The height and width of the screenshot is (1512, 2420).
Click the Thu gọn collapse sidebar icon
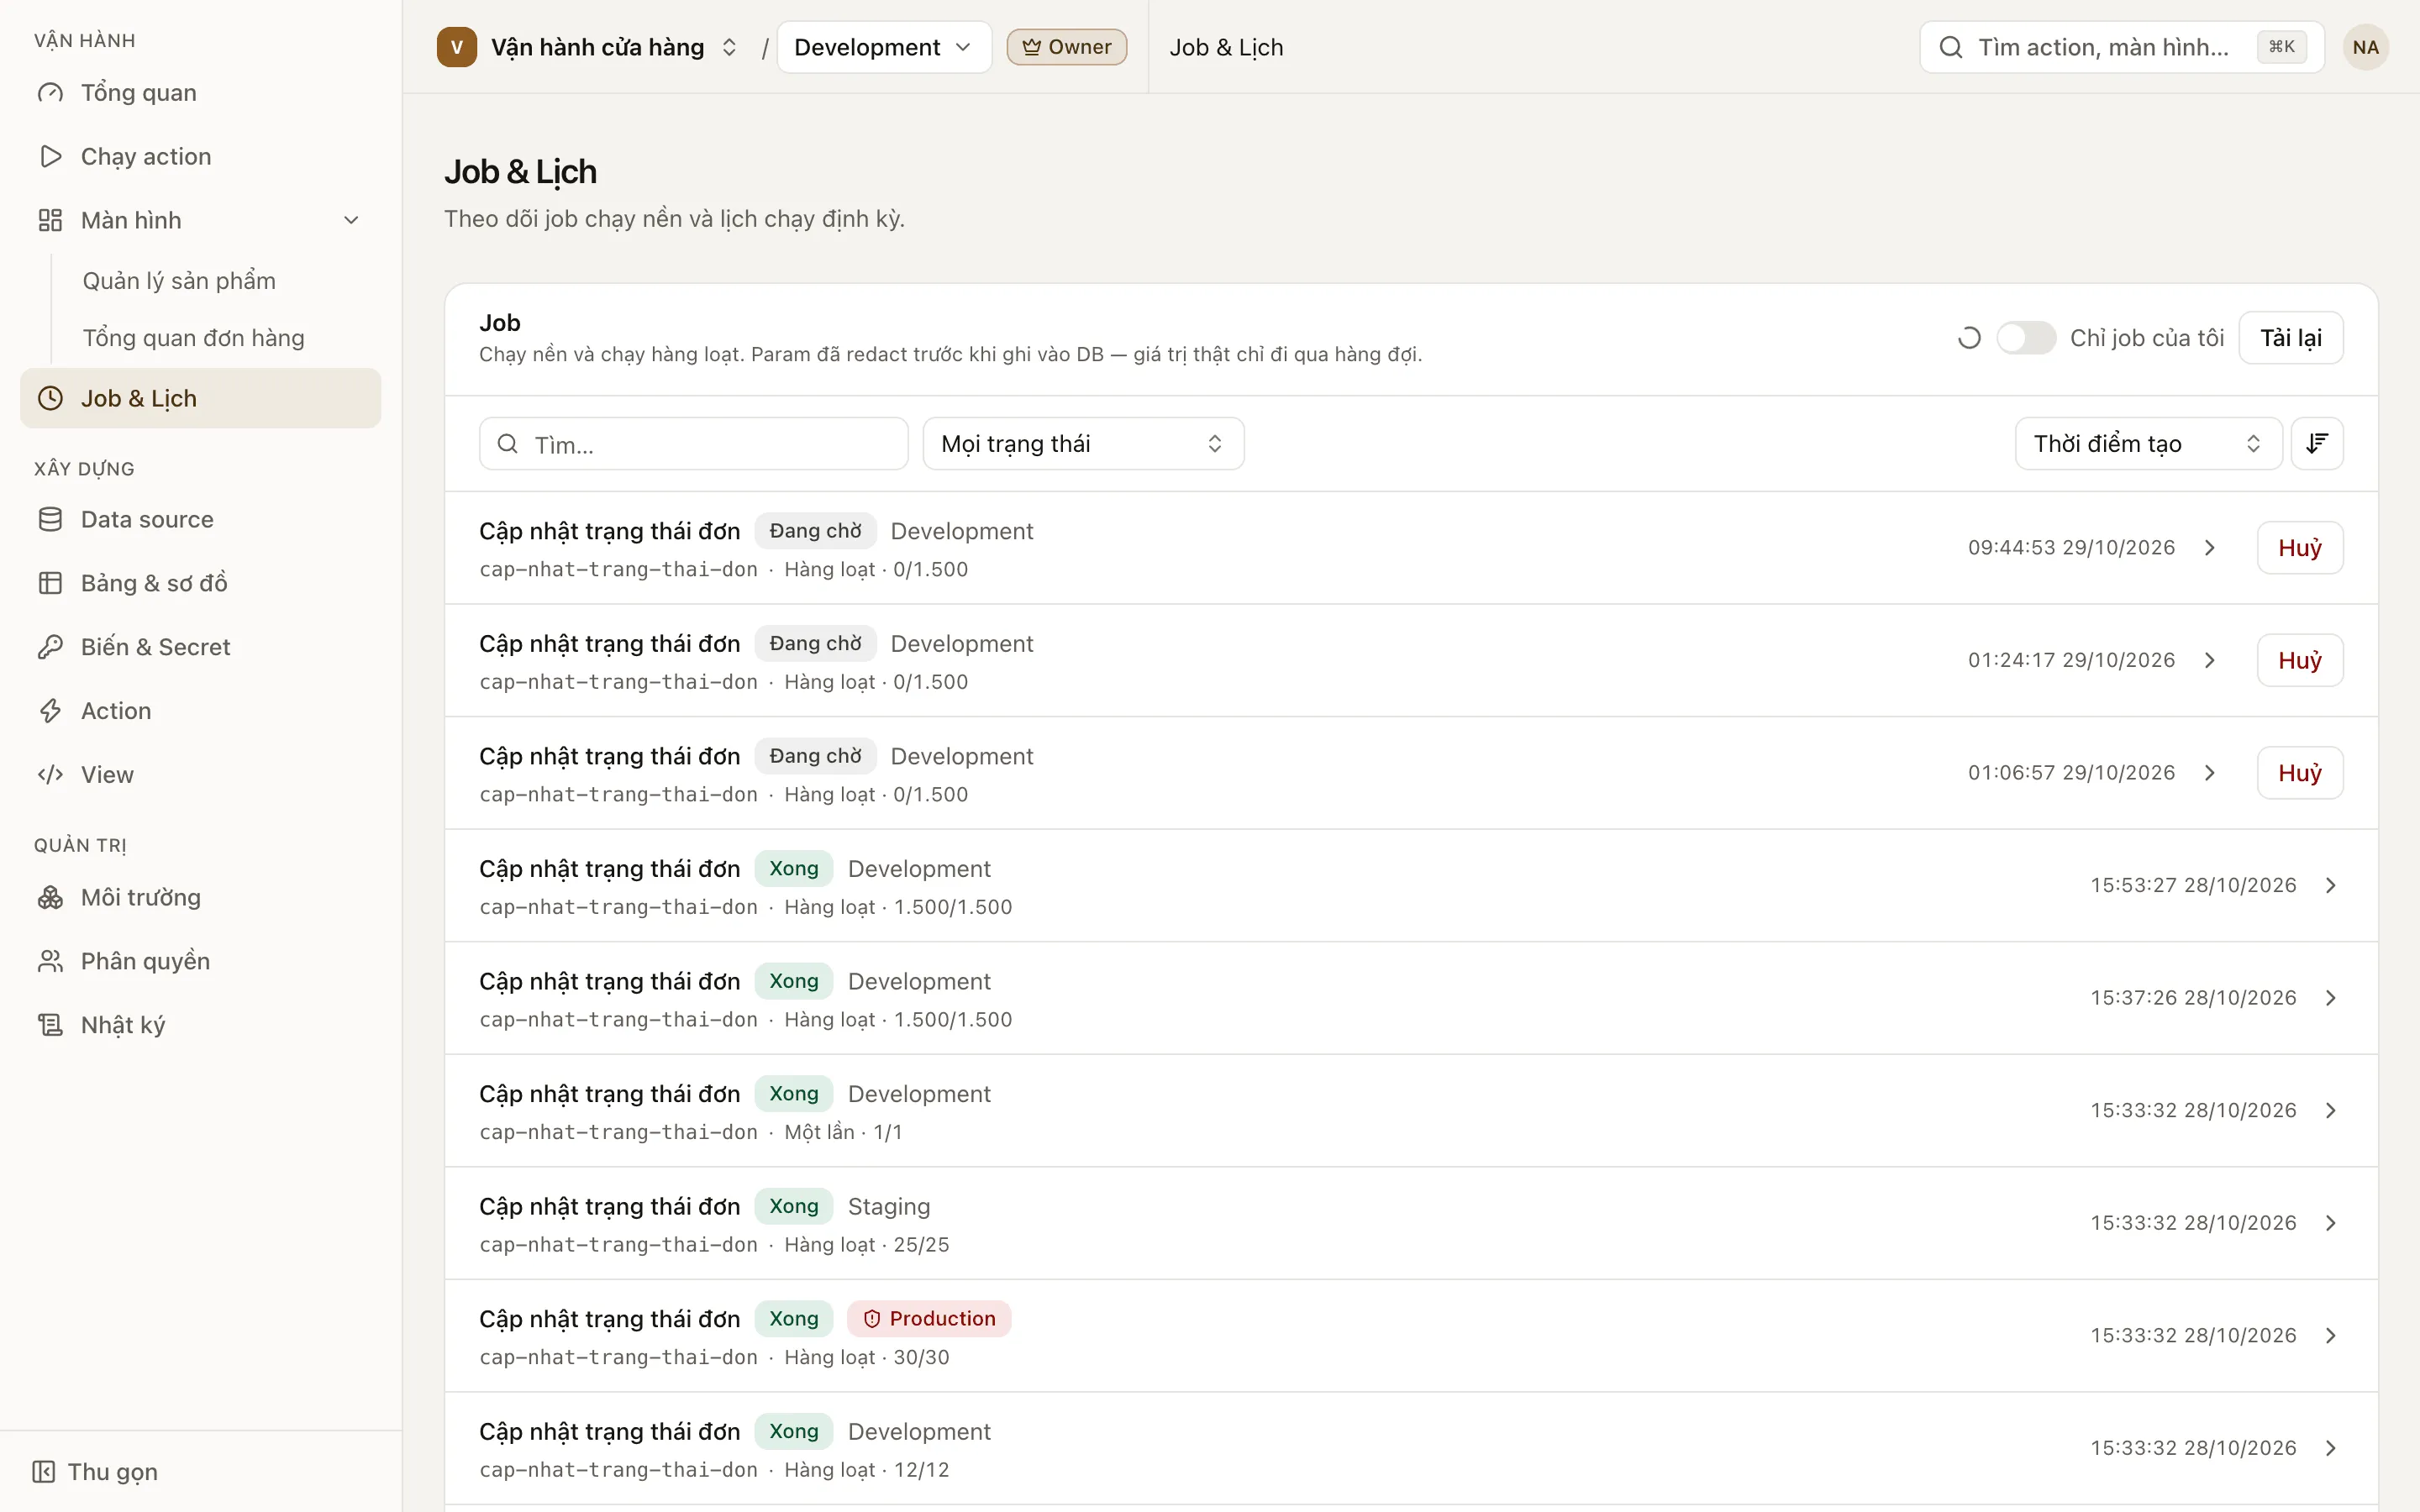coord(43,1472)
